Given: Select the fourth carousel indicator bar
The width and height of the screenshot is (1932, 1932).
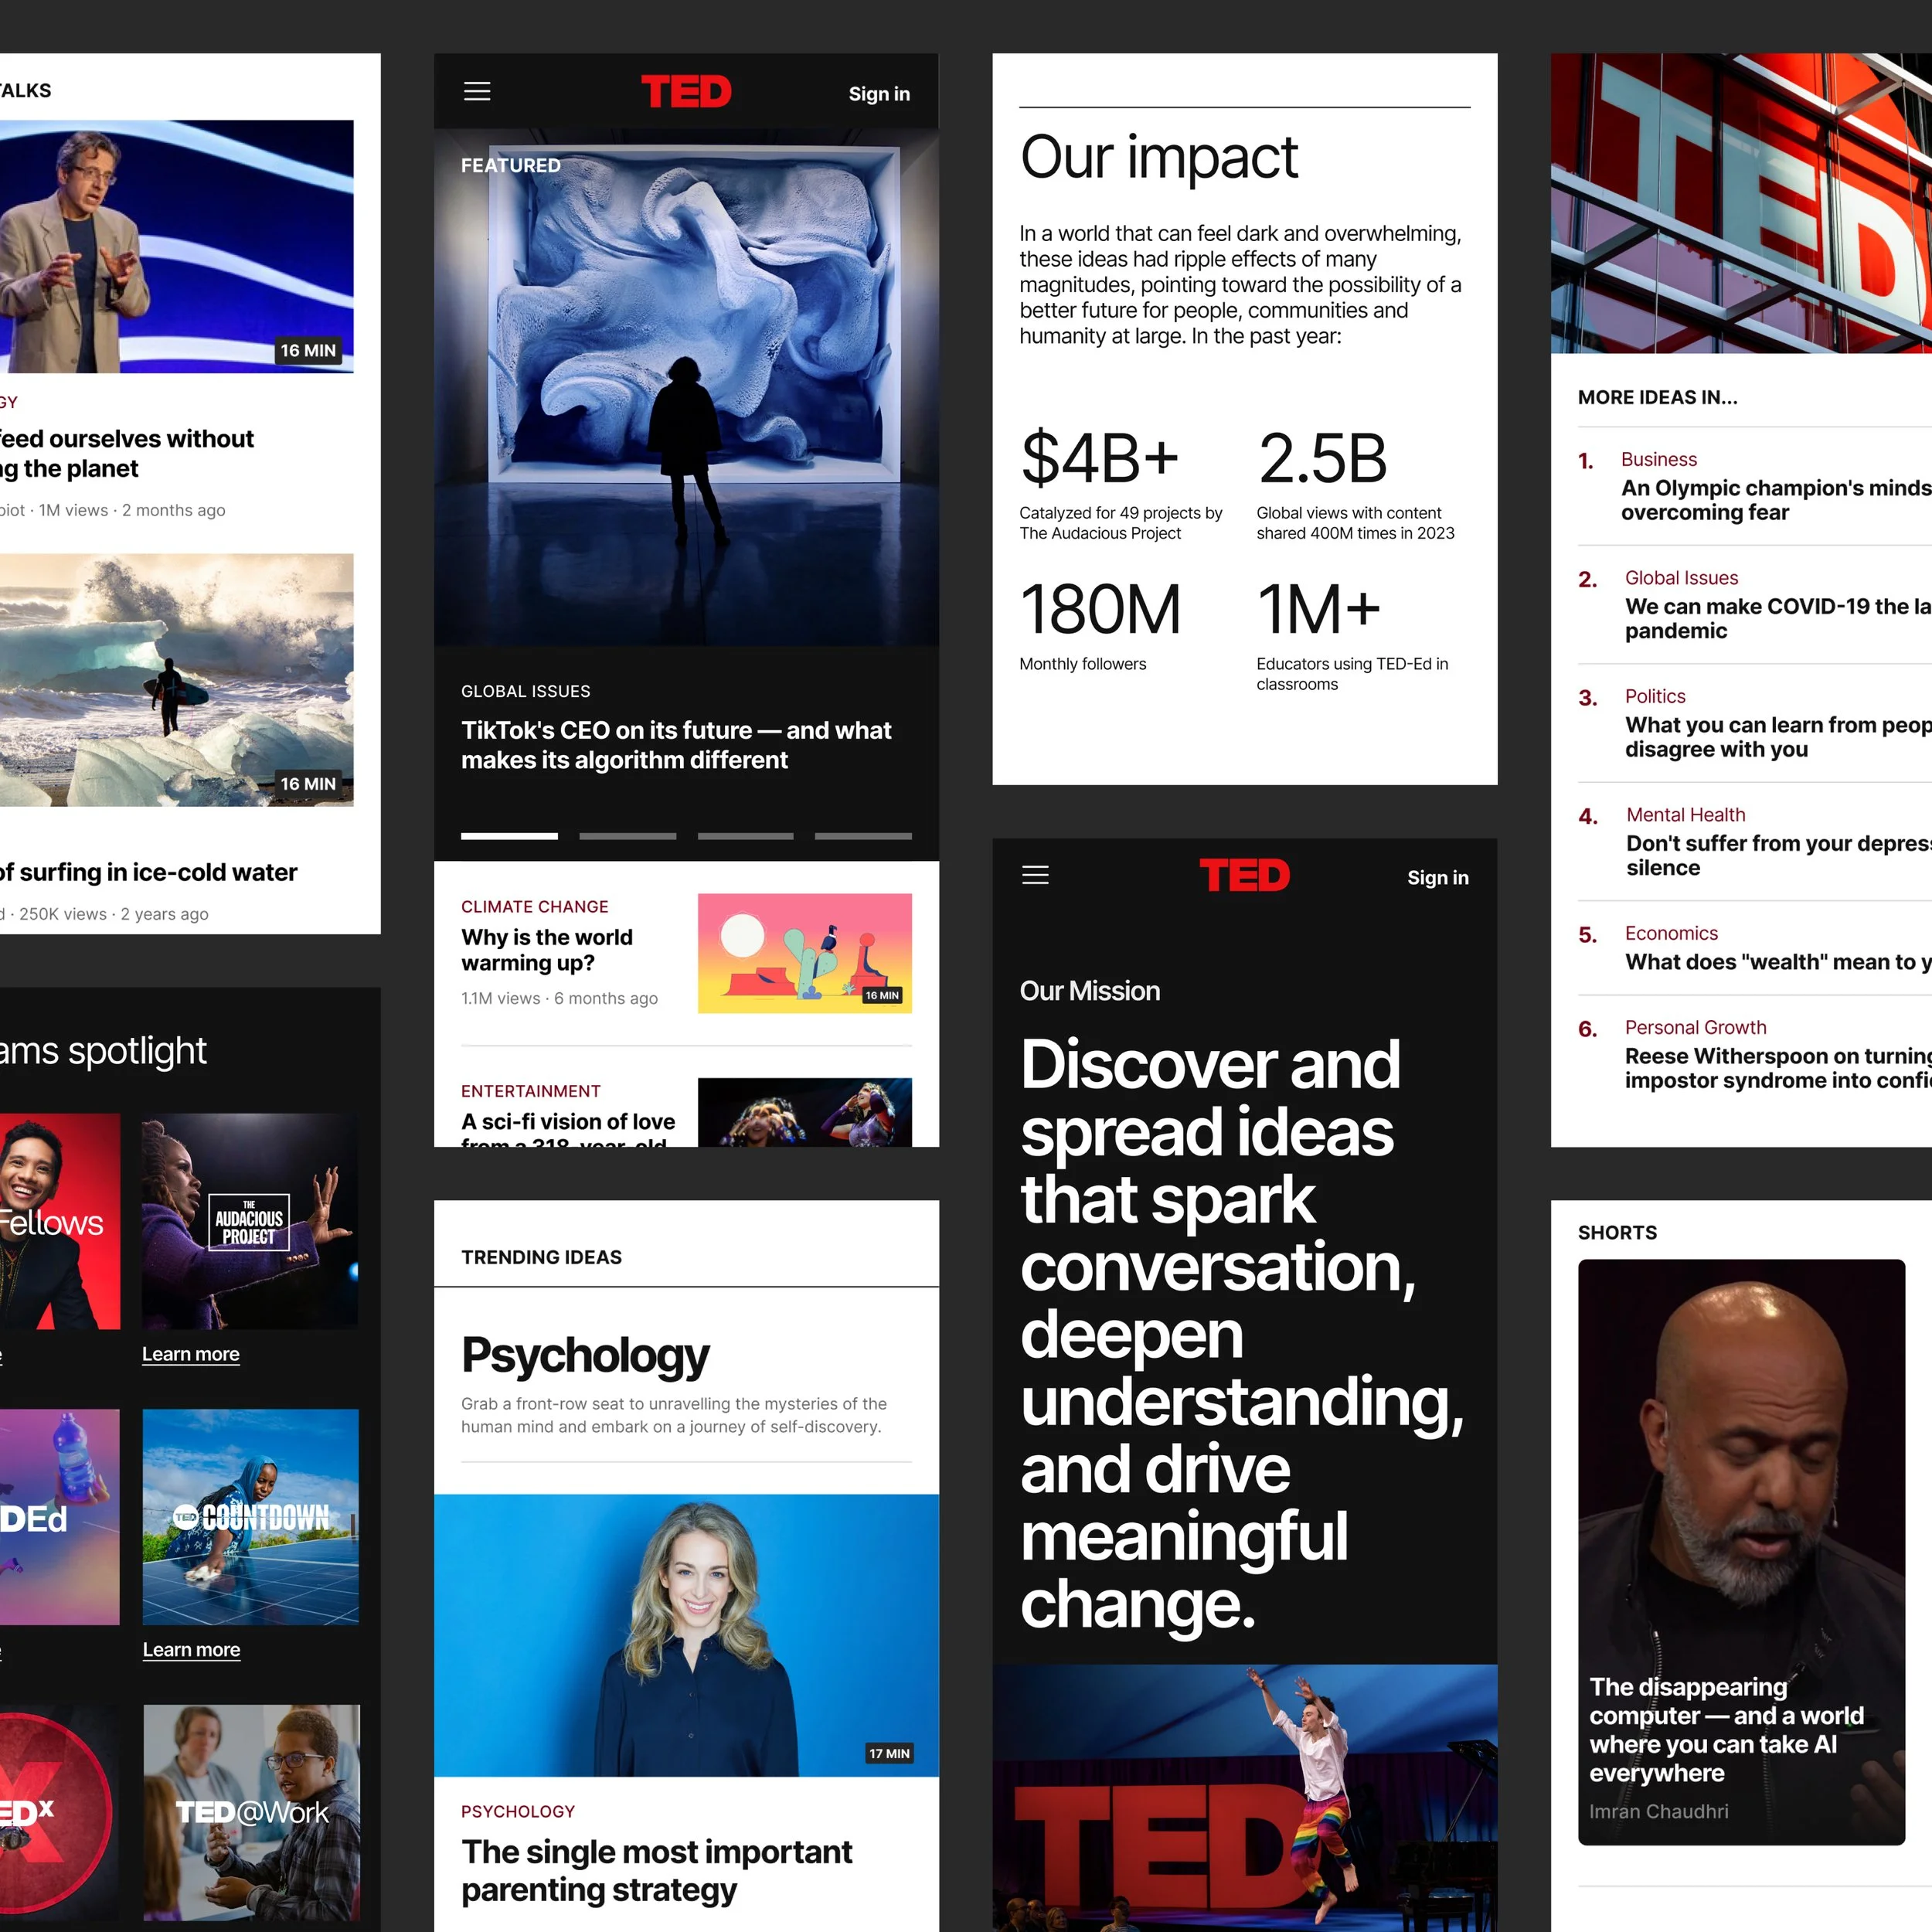Looking at the screenshot, I should [x=863, y=836].
